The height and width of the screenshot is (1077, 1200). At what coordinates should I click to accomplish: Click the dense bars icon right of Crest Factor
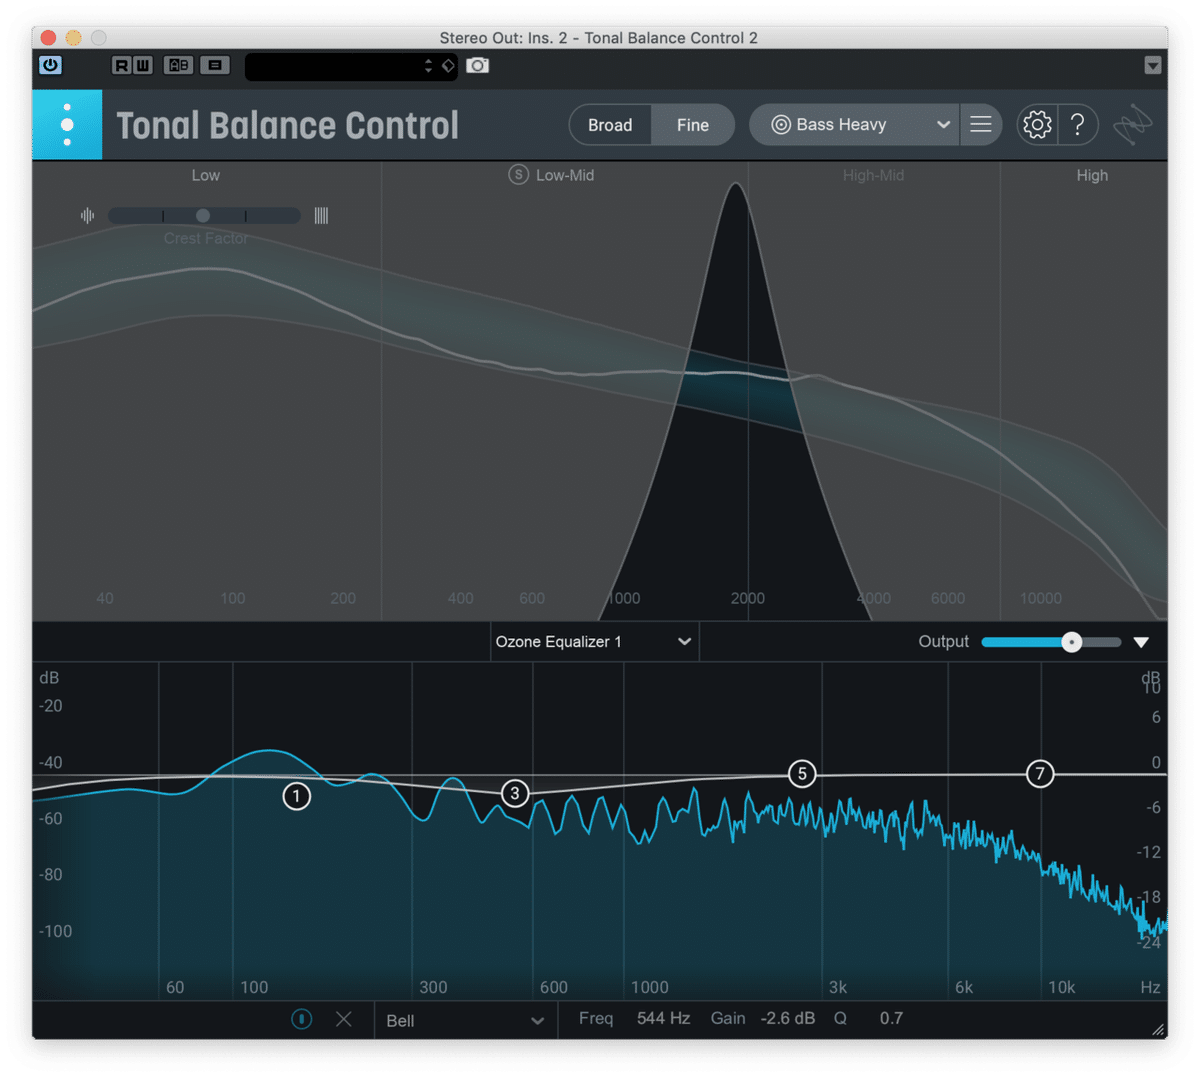click(x=321, y=215)
